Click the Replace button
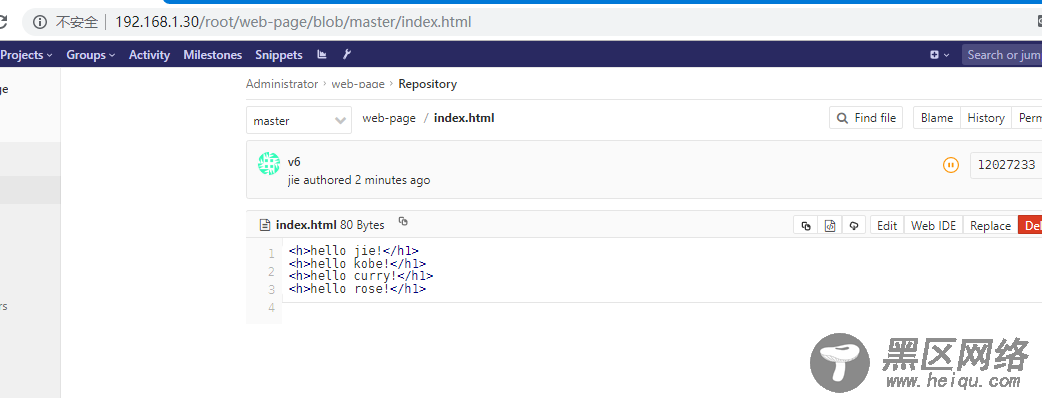The width and height of the screenshot is (1042, 398). click(990, 225)
